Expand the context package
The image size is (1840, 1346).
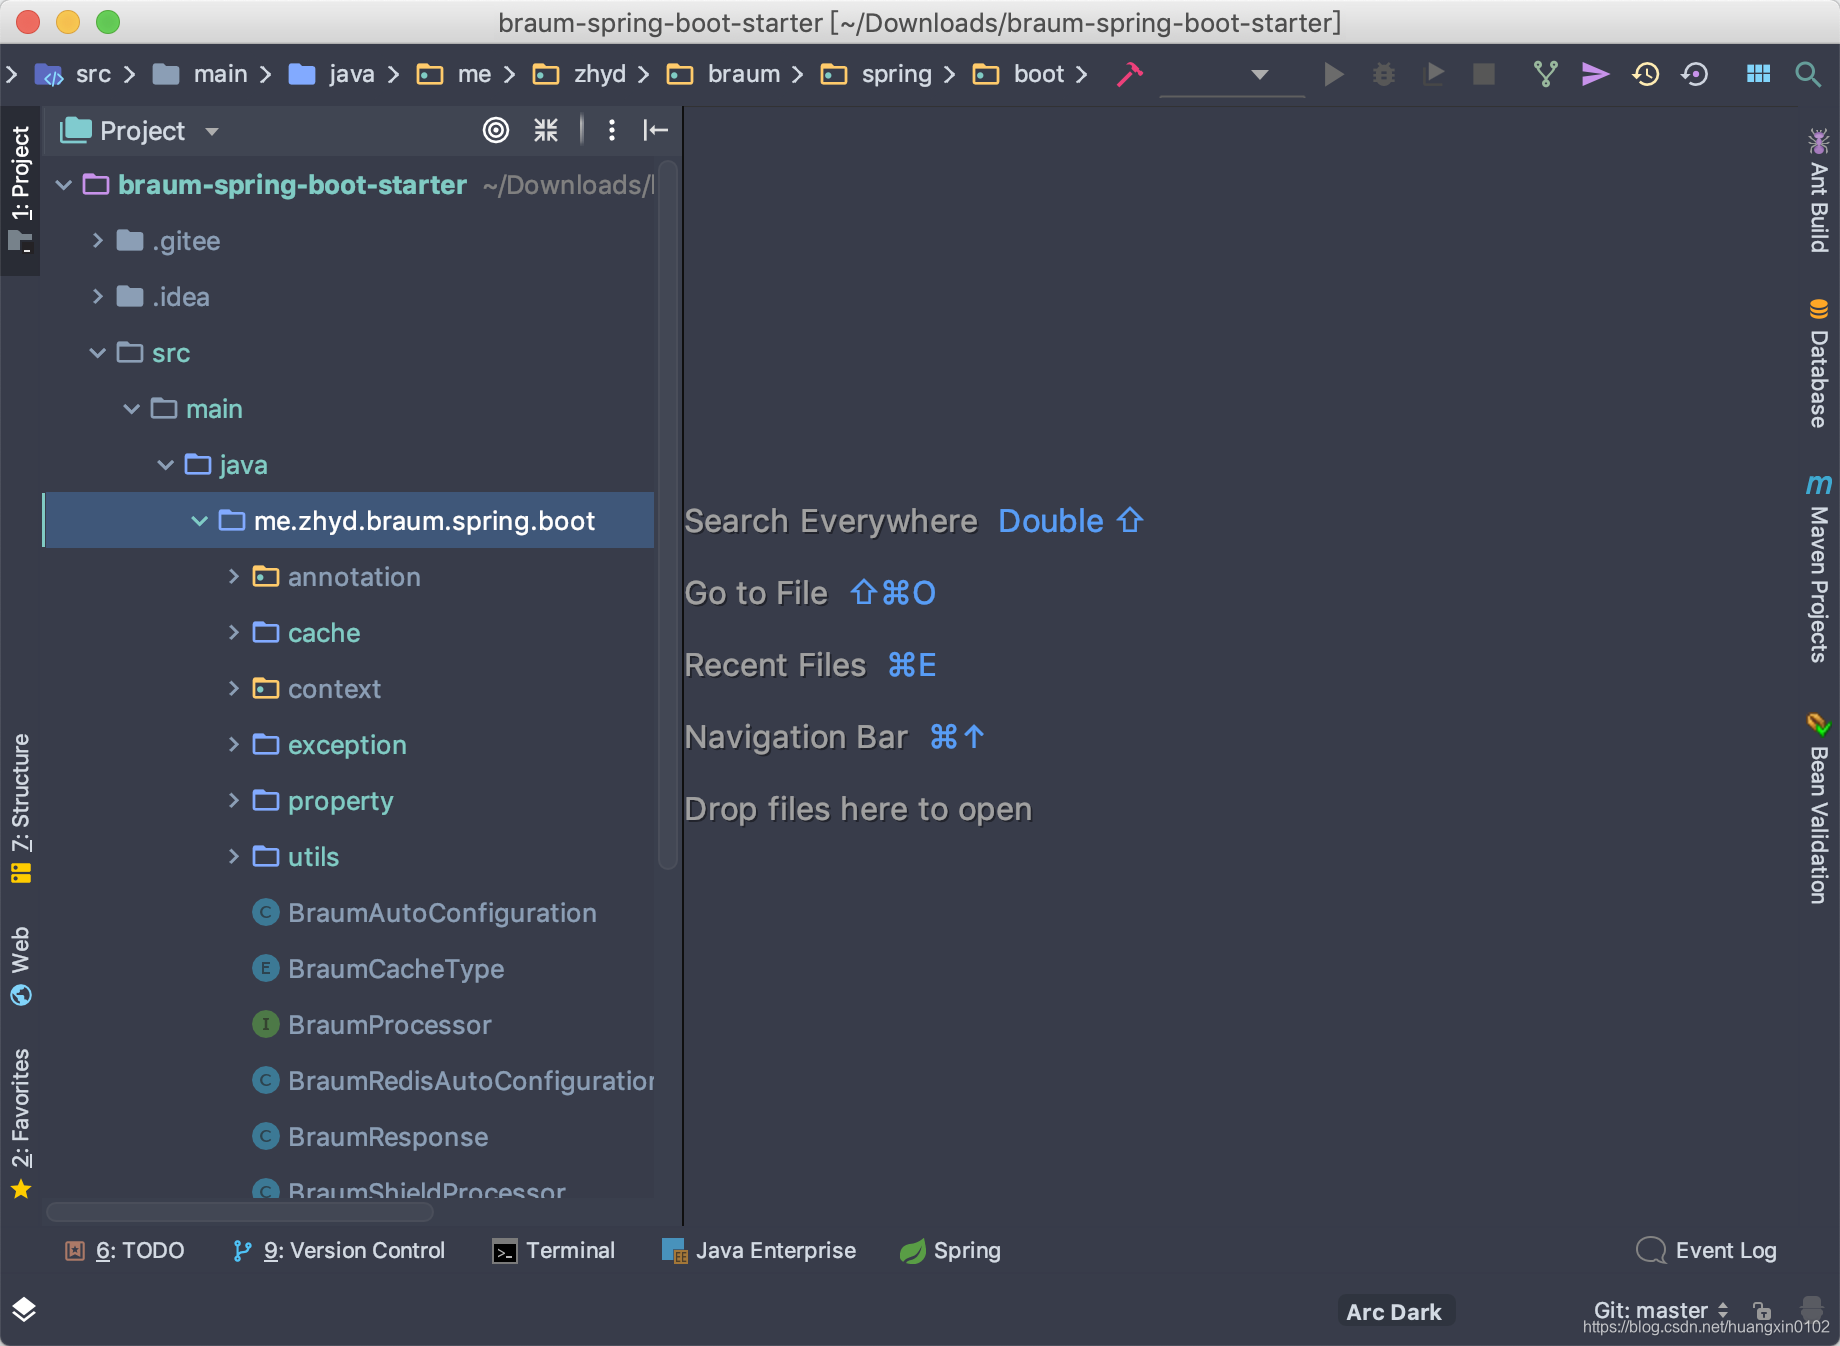(233, 689)
